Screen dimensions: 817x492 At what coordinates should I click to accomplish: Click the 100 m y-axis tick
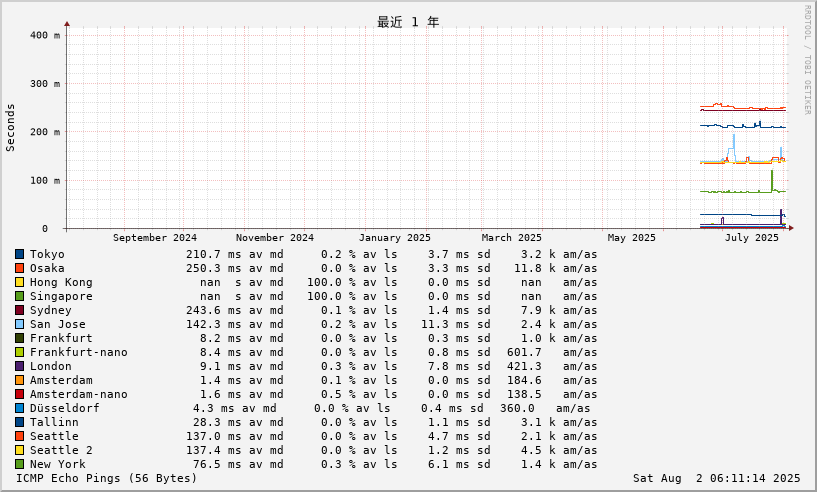pos(45,180)
